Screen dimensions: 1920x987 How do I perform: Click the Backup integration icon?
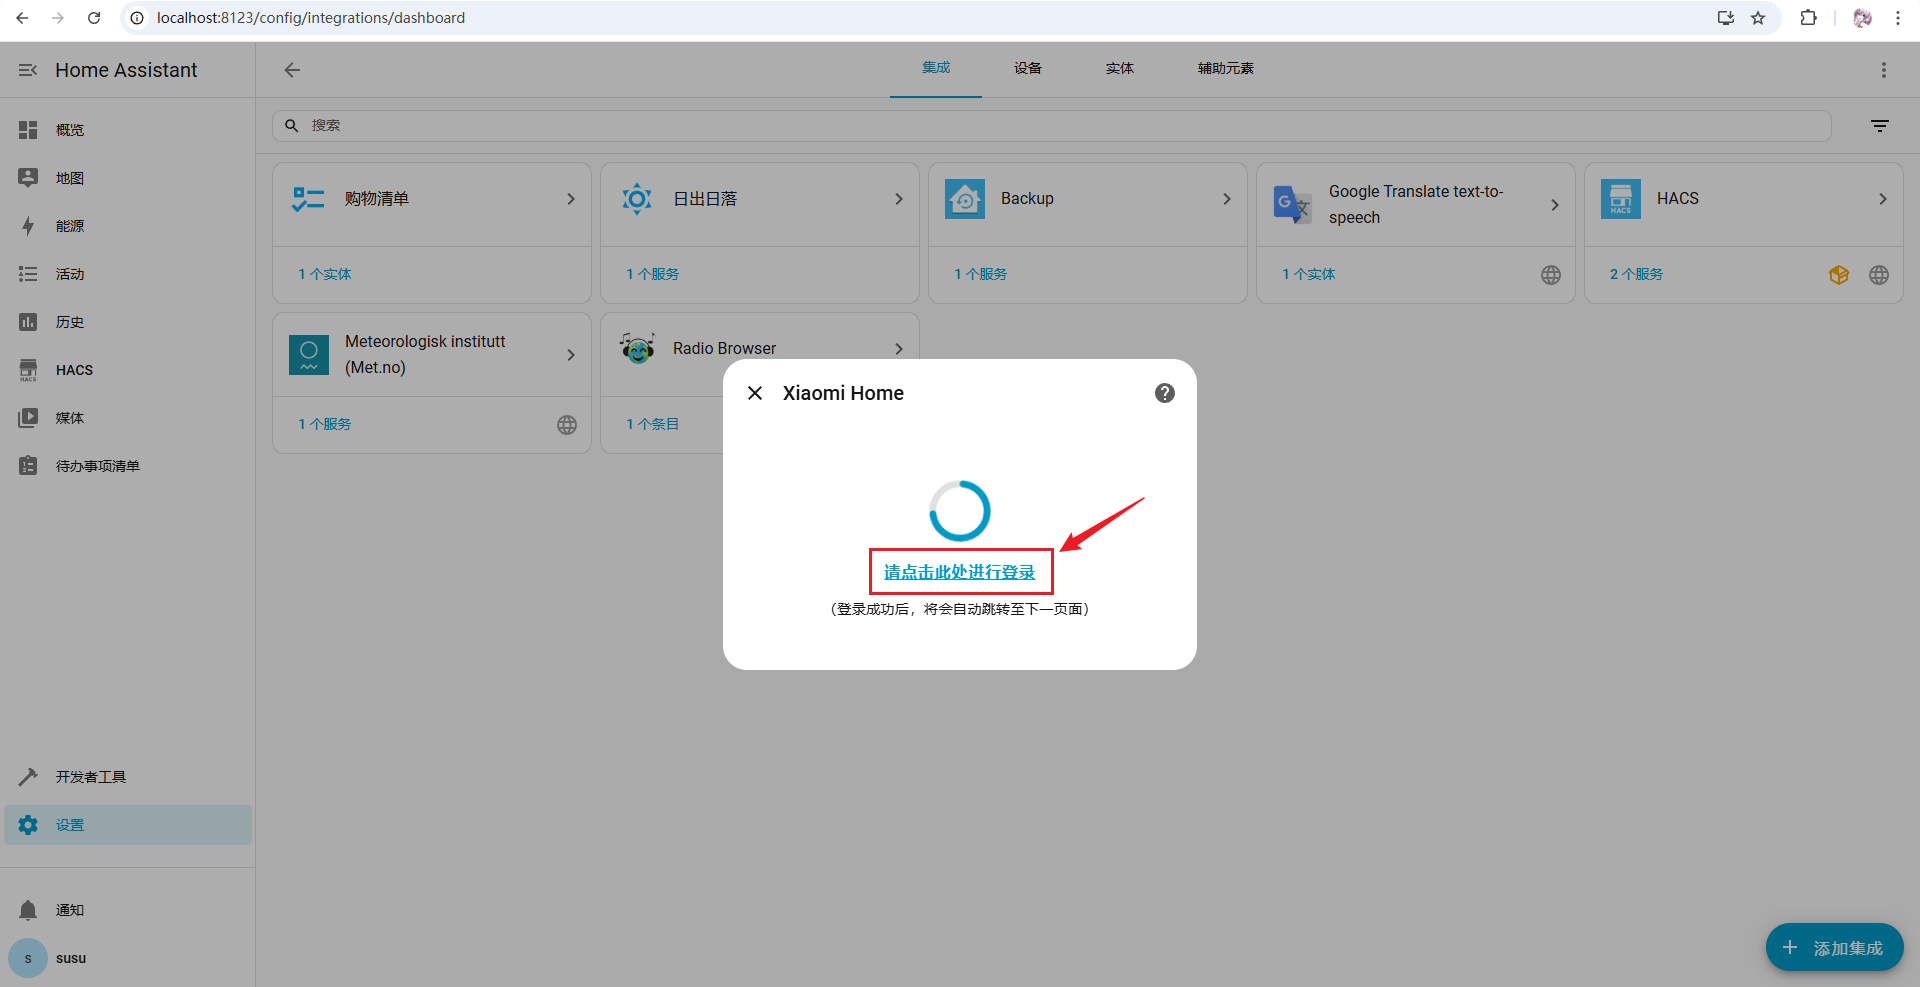pyautogui.click(x=965, y=199)
